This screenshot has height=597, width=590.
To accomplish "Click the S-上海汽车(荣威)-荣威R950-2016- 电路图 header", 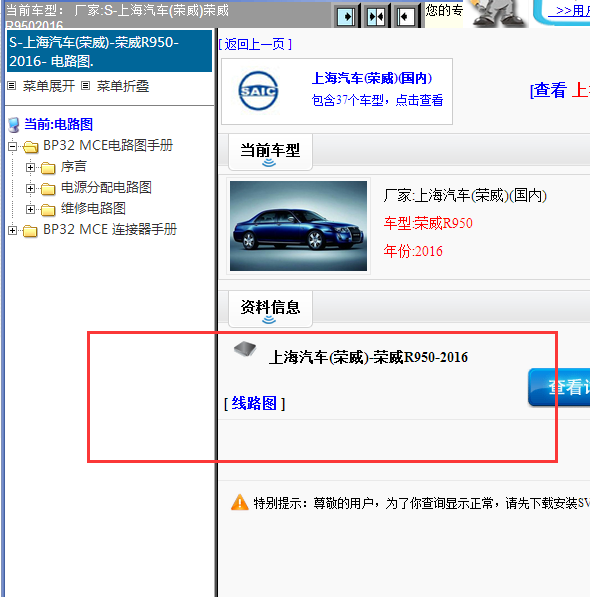I will pos(109,51).
